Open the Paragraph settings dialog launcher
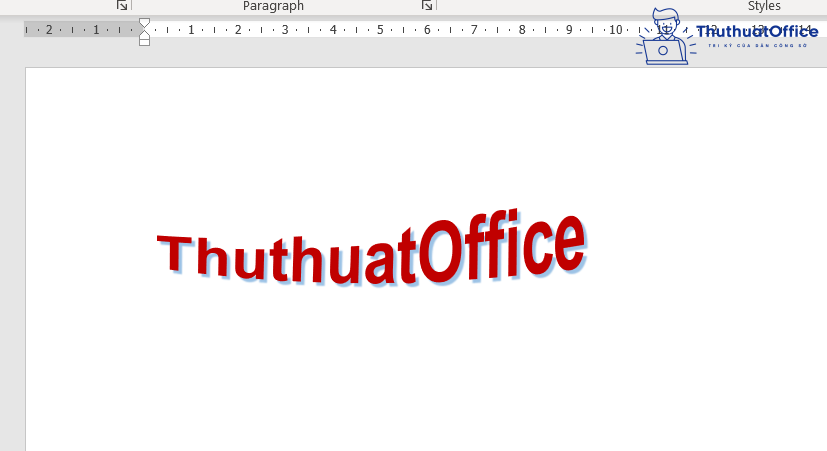 click(427, 5)
